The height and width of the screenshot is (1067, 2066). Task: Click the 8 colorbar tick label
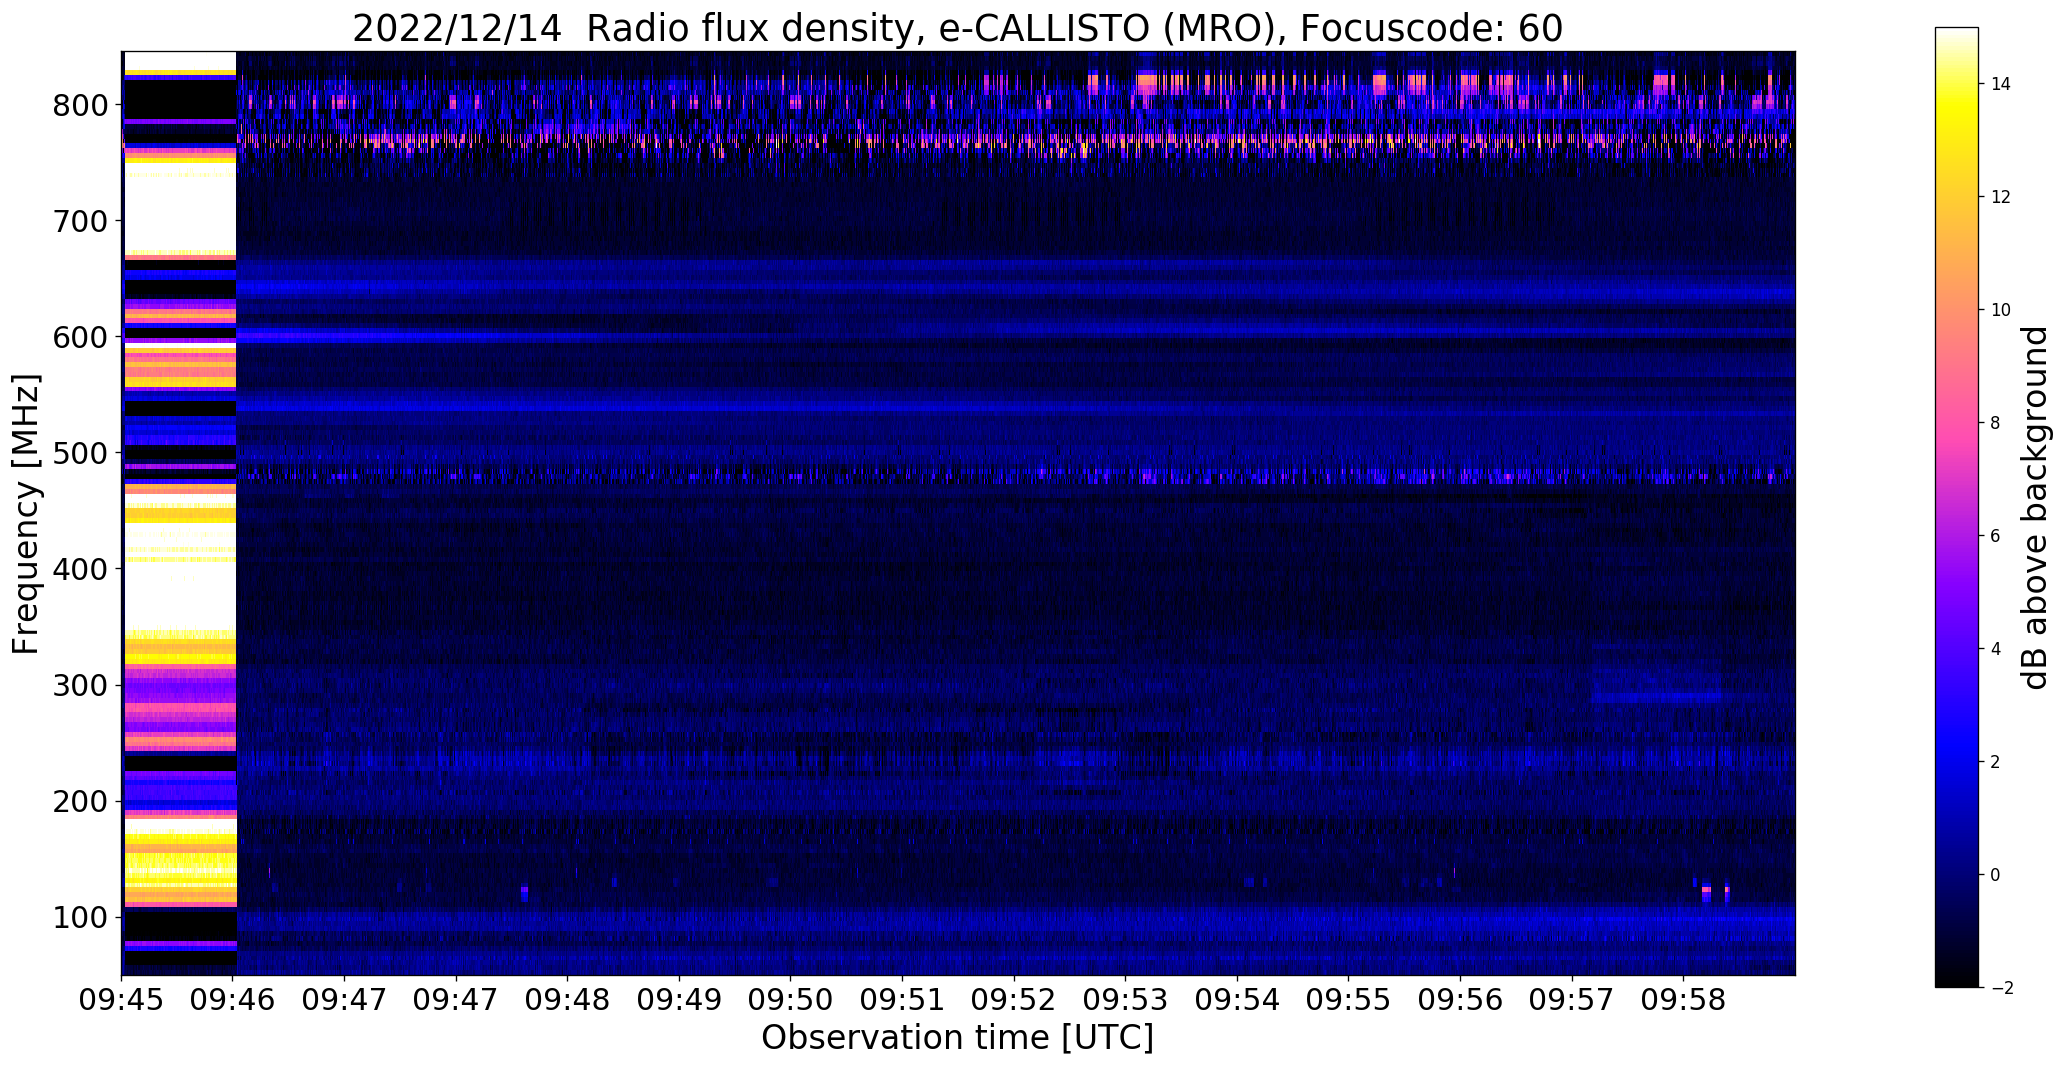1995,423
